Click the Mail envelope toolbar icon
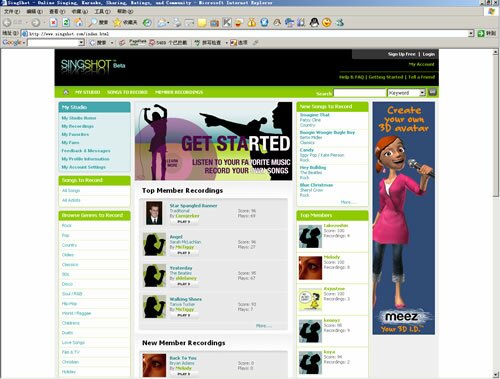The height and width of the screenshot is (379, 500). click(x=162, y=23)
